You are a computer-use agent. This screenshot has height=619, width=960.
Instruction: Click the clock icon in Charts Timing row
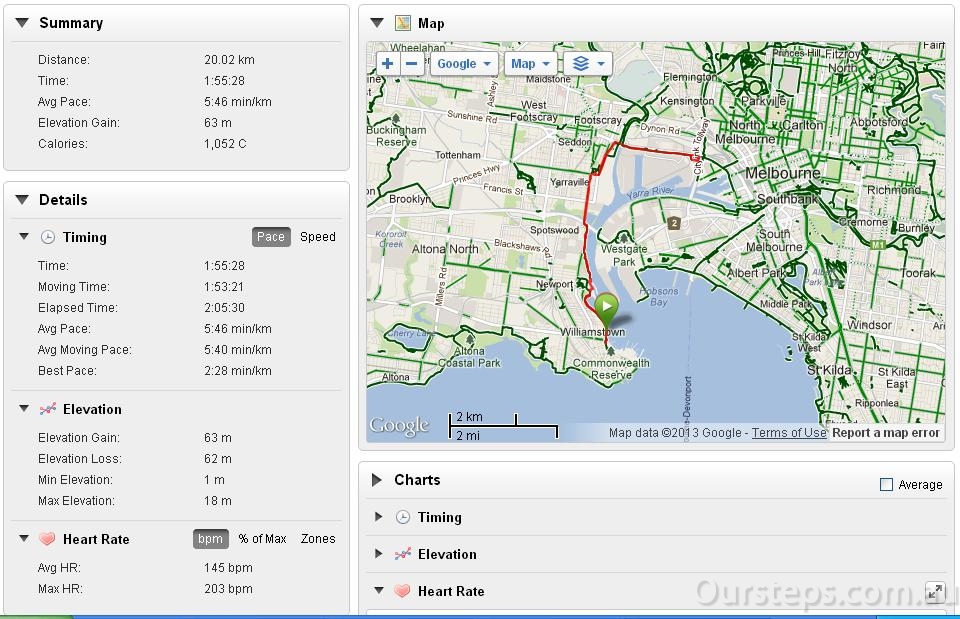click(402, 517)
